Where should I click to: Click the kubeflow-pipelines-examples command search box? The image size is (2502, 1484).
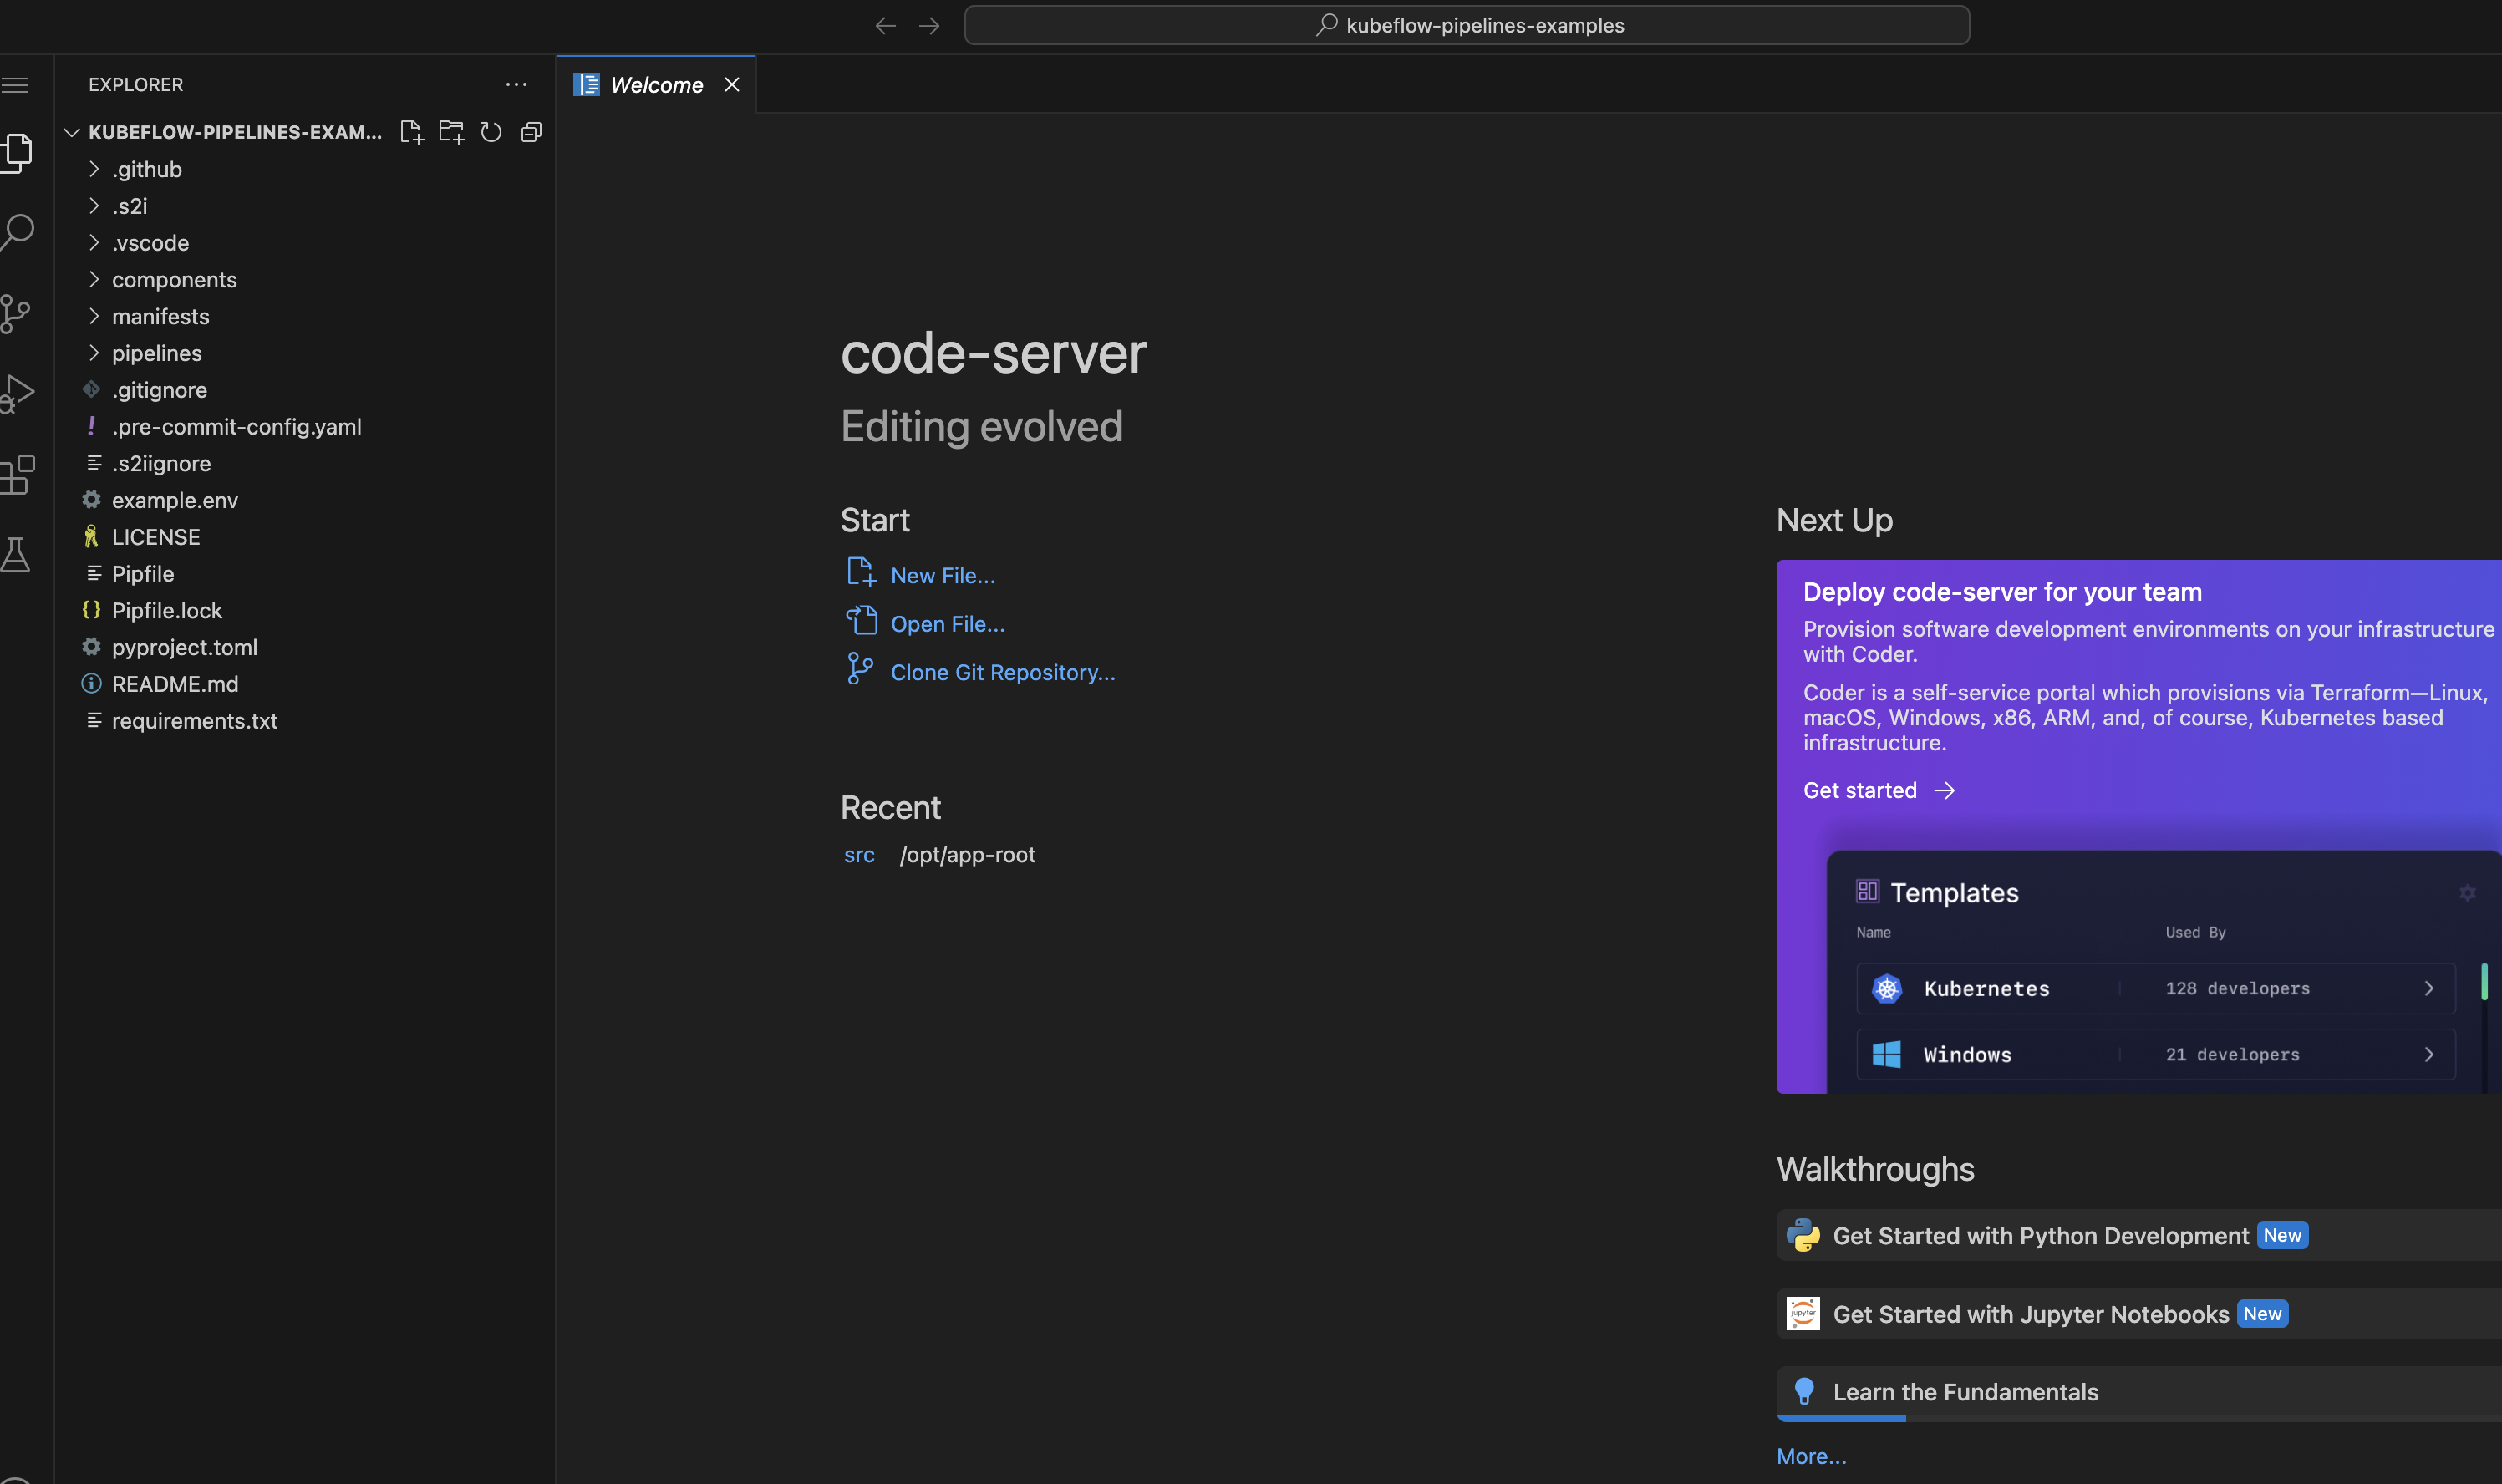[1466, 25]
